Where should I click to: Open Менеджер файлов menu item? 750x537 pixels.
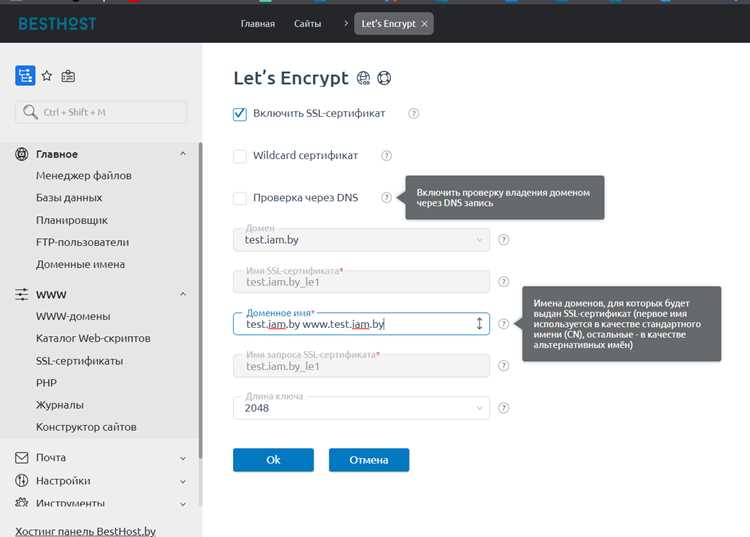(x=84, y=175)
